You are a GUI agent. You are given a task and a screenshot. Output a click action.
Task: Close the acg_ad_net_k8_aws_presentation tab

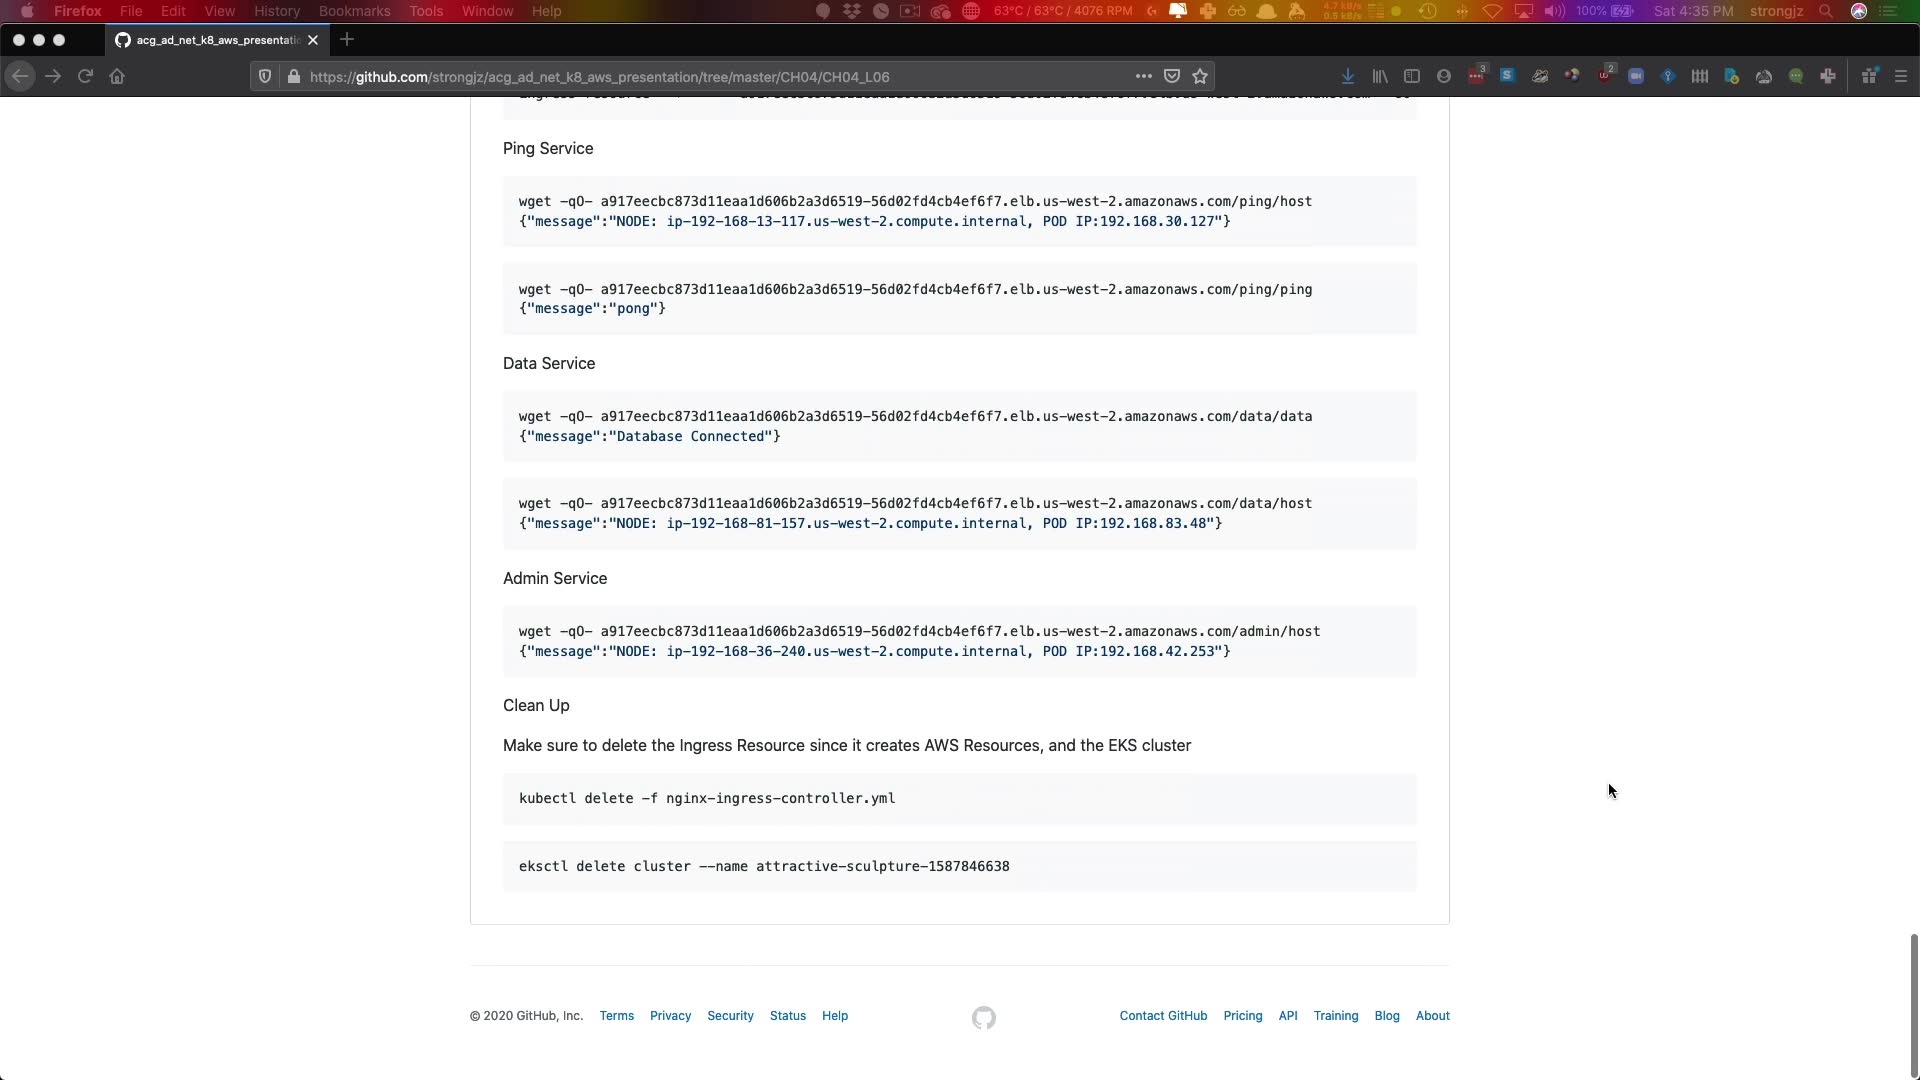pyautogui.click(x=313, y=40)
